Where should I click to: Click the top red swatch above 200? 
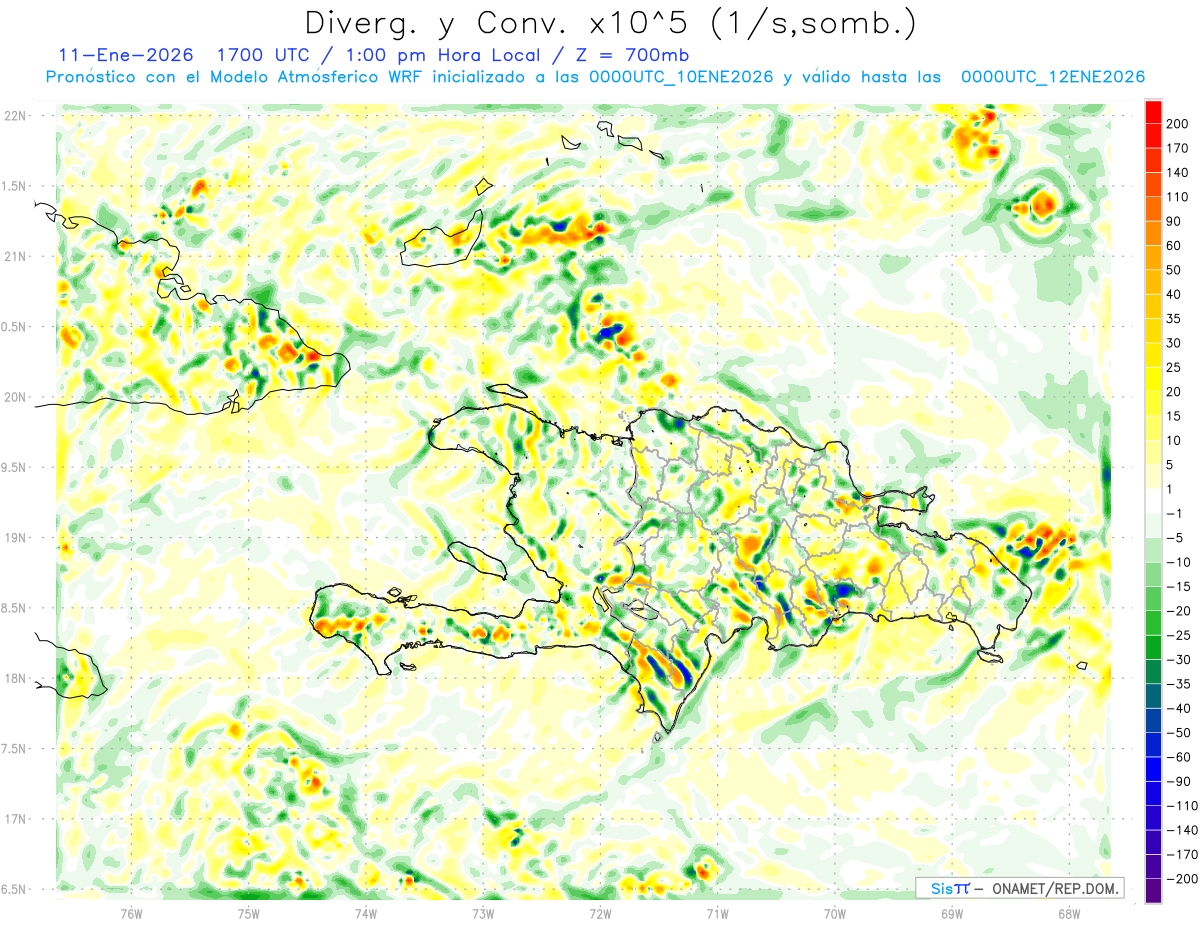coord(1153,112)
